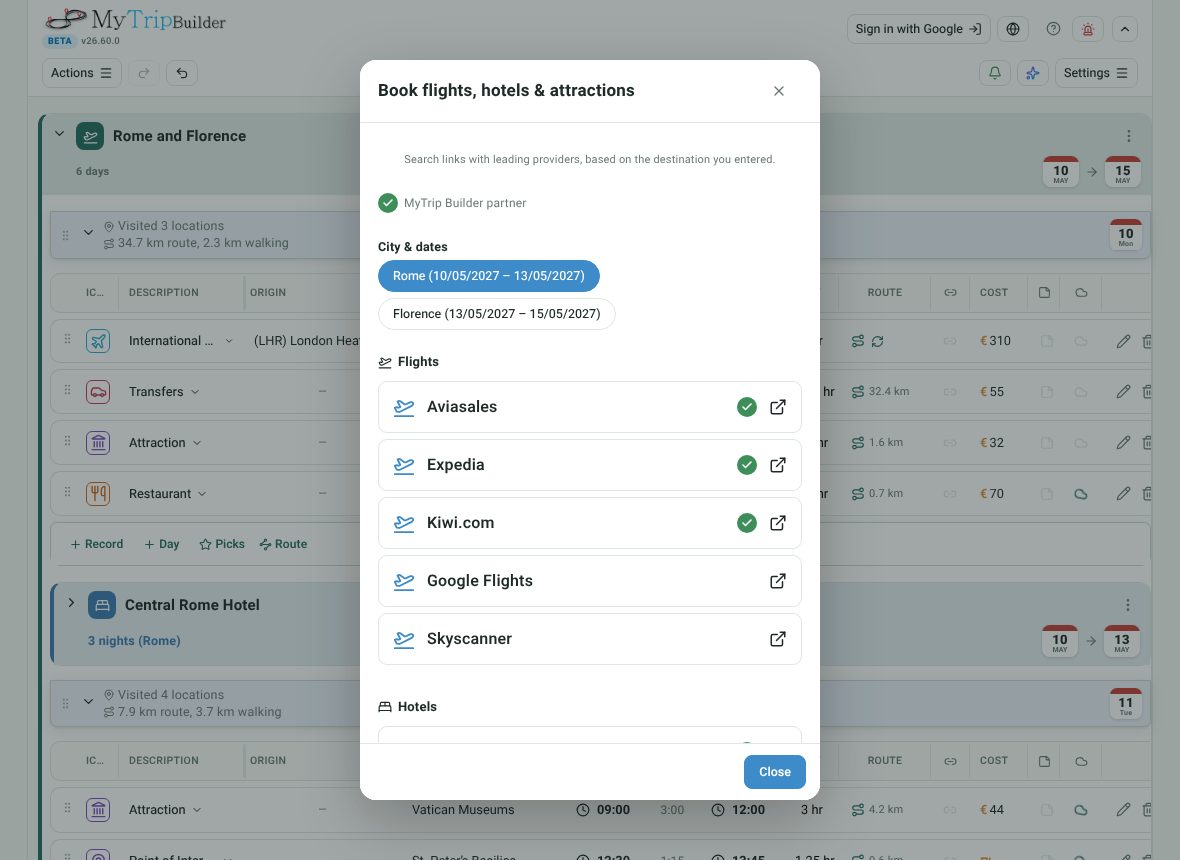Open International description dropdown
The image size is (1180, 860).
coord(229,341)
